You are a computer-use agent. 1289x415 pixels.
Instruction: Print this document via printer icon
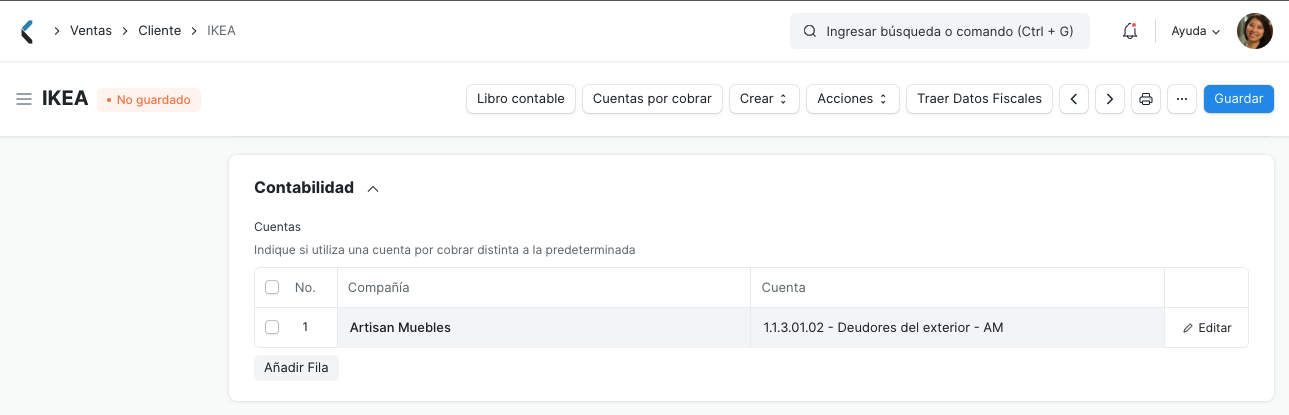click(x=1146, y=99)
